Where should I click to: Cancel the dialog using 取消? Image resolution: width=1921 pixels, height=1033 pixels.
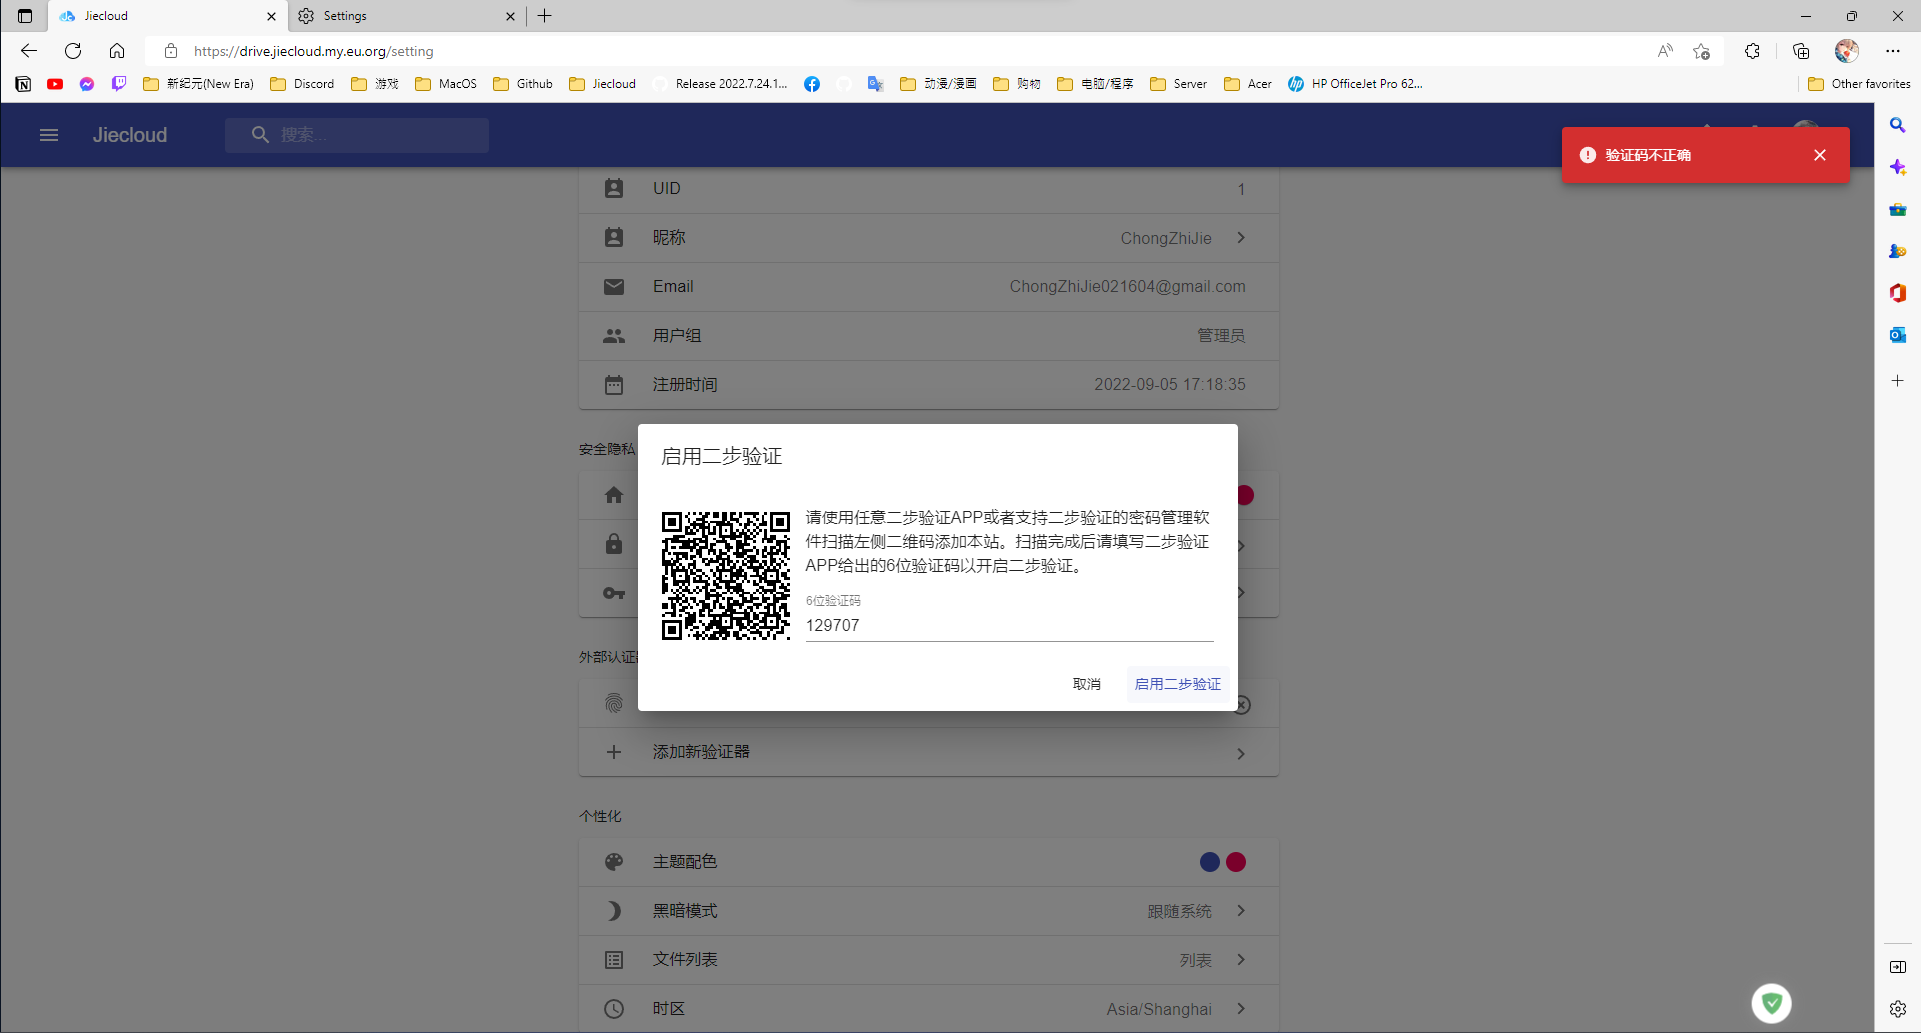point(1086,683)
